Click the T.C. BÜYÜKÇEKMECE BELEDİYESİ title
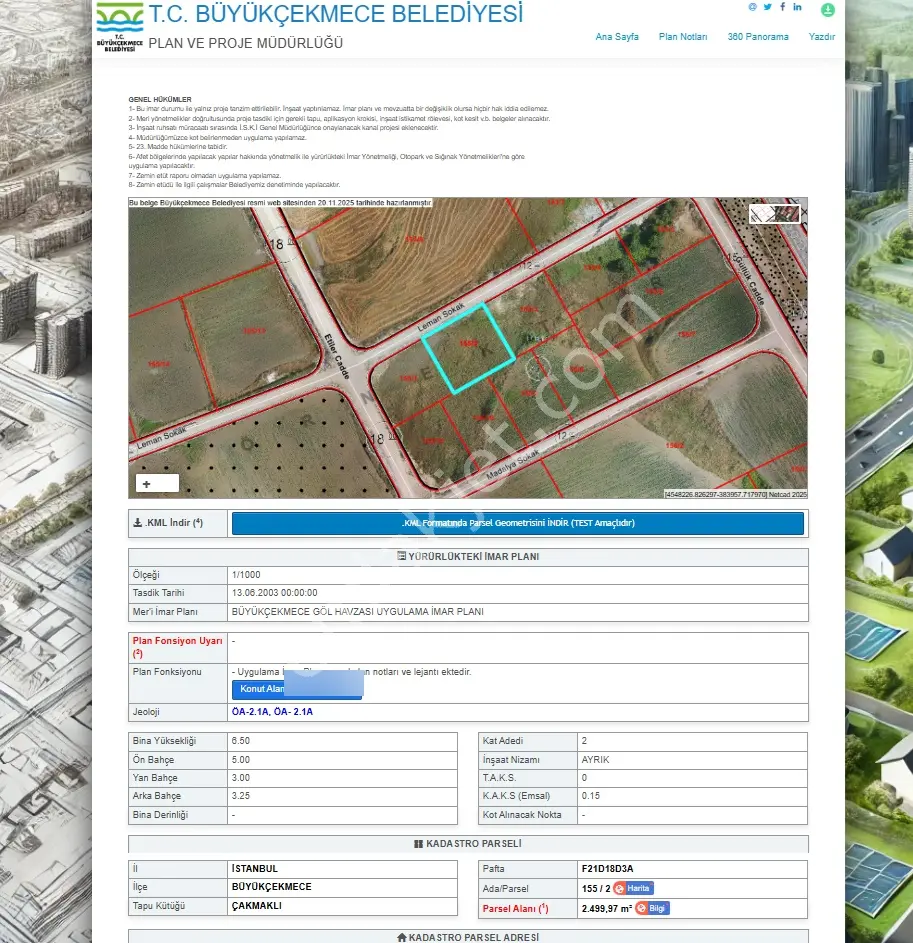913x943 pixels. pos(336,14)
